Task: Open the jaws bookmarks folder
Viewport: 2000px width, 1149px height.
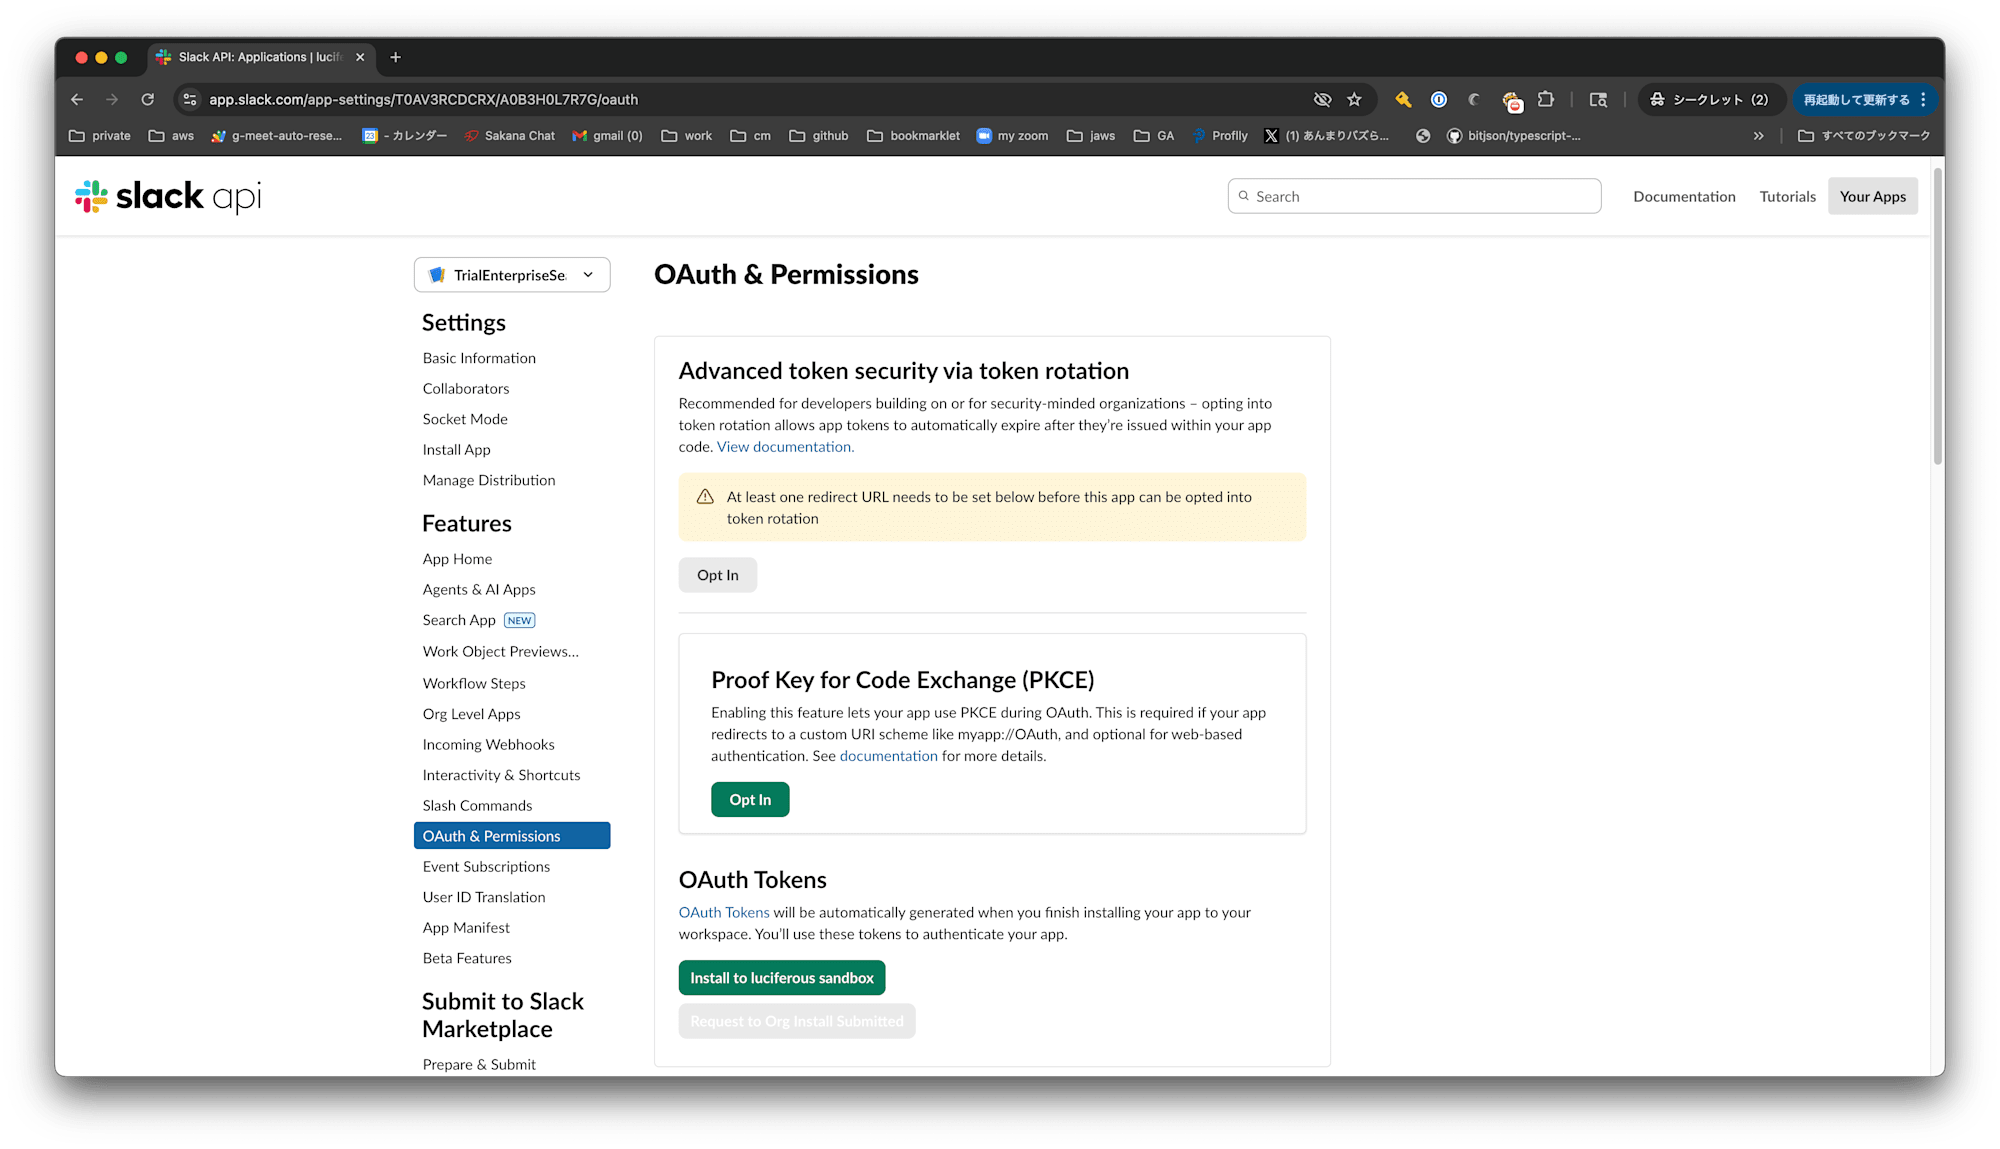Action: (1091, 136)
